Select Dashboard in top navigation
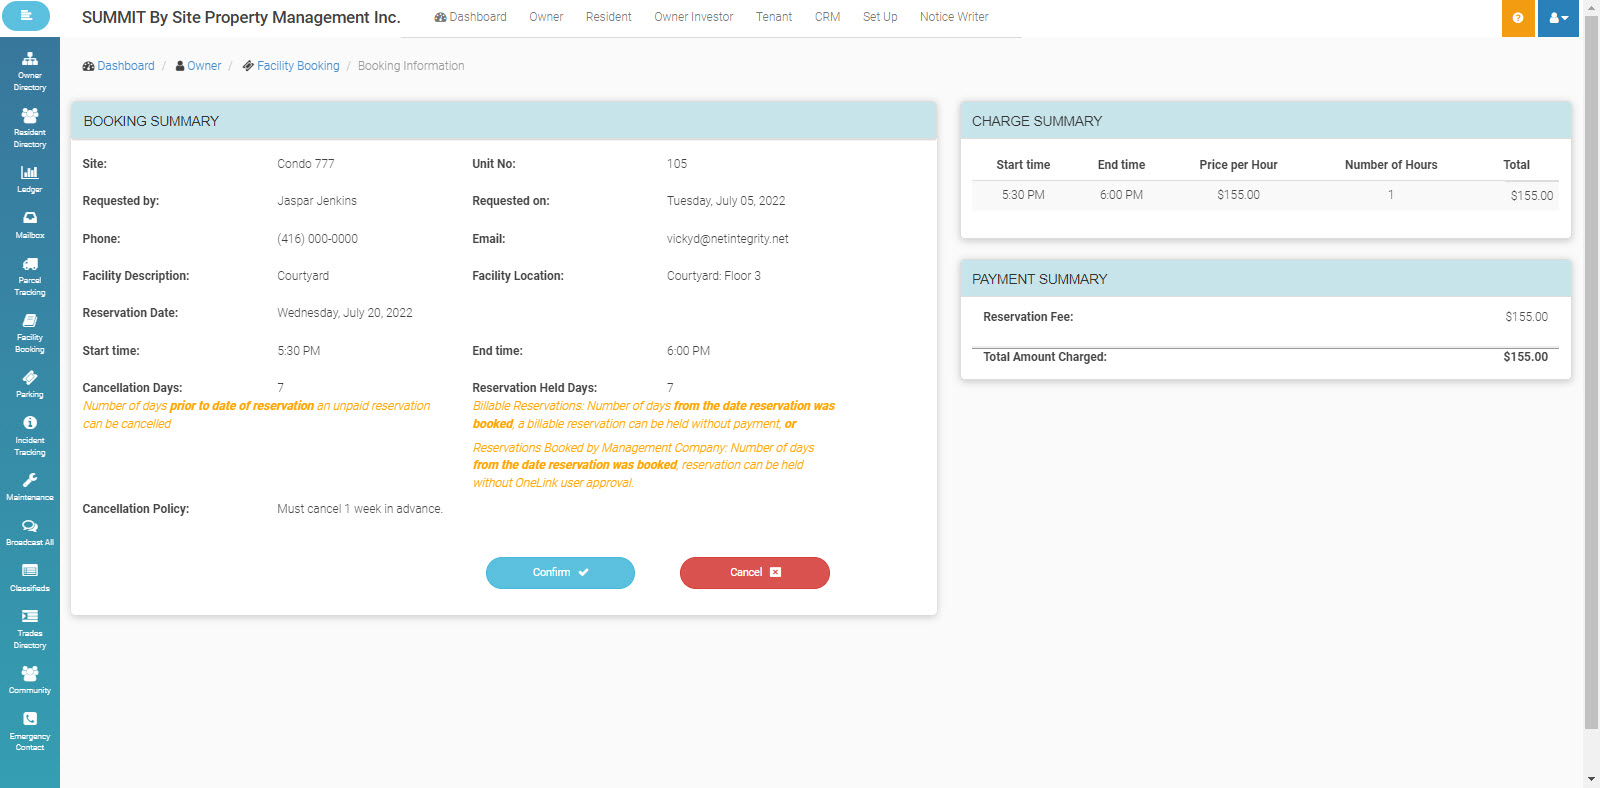The height and width of the screenshot is (788, 1600). tap(470, 17)
